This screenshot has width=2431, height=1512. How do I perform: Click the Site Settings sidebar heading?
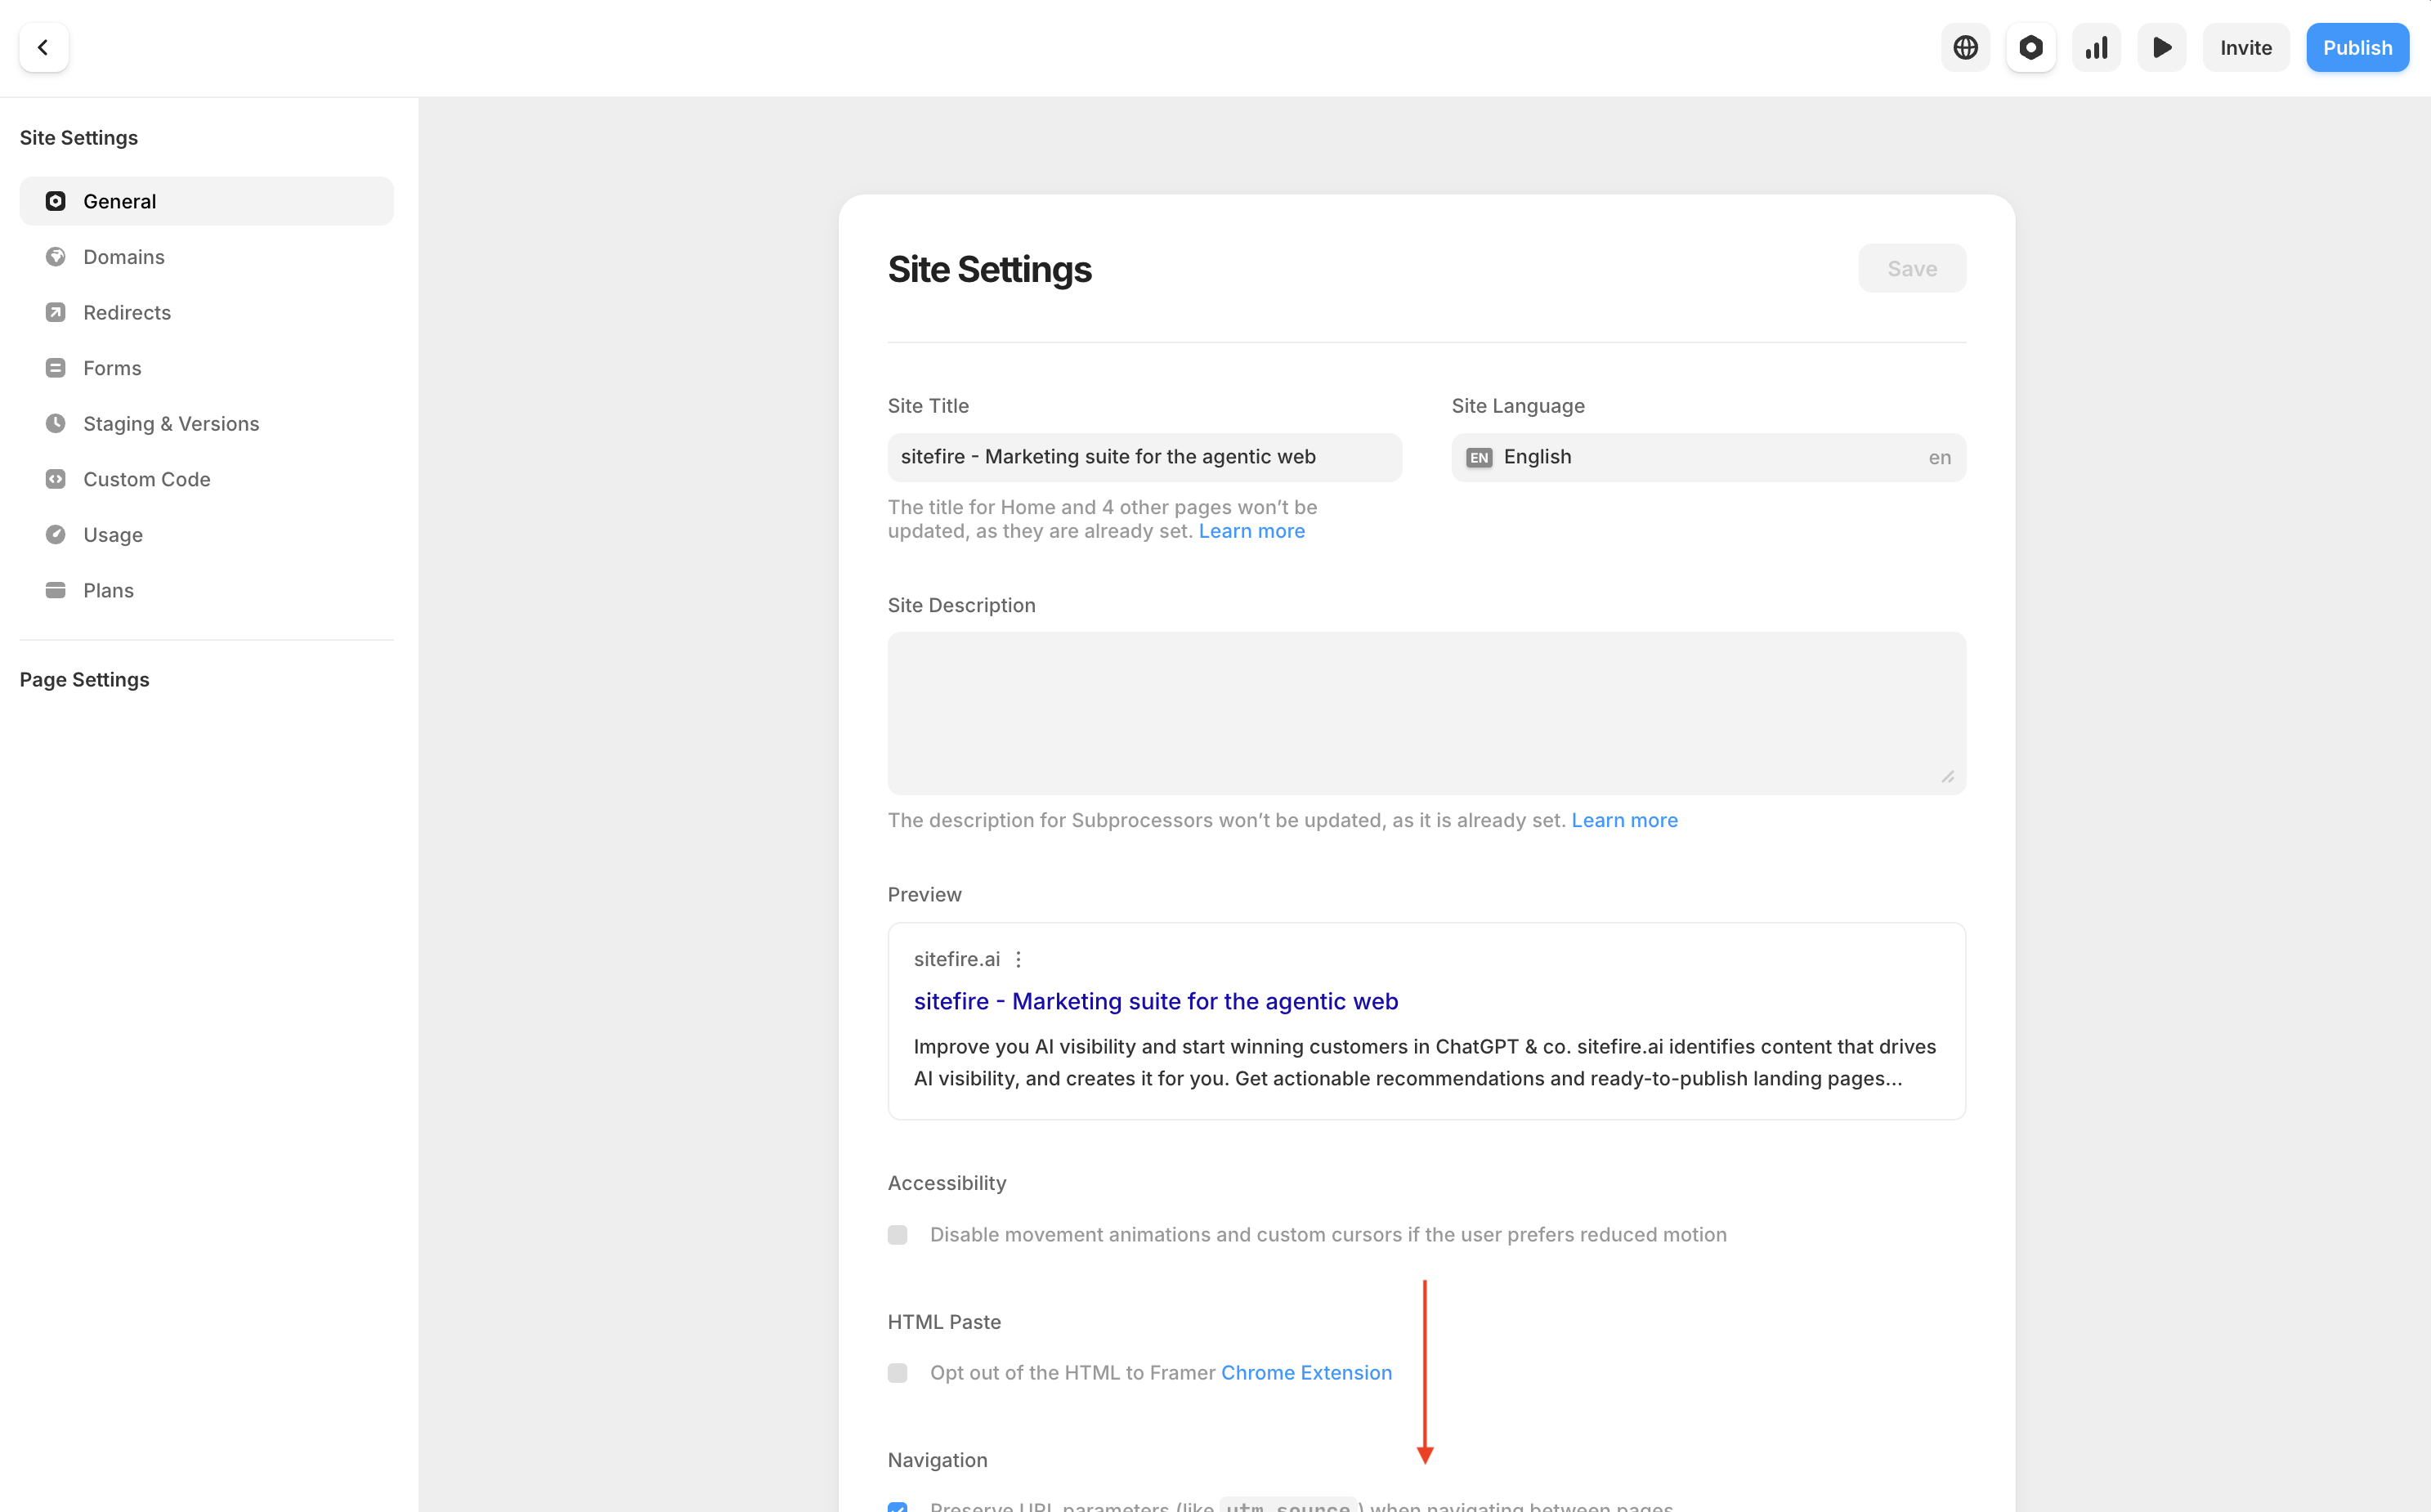pos(79,137)
